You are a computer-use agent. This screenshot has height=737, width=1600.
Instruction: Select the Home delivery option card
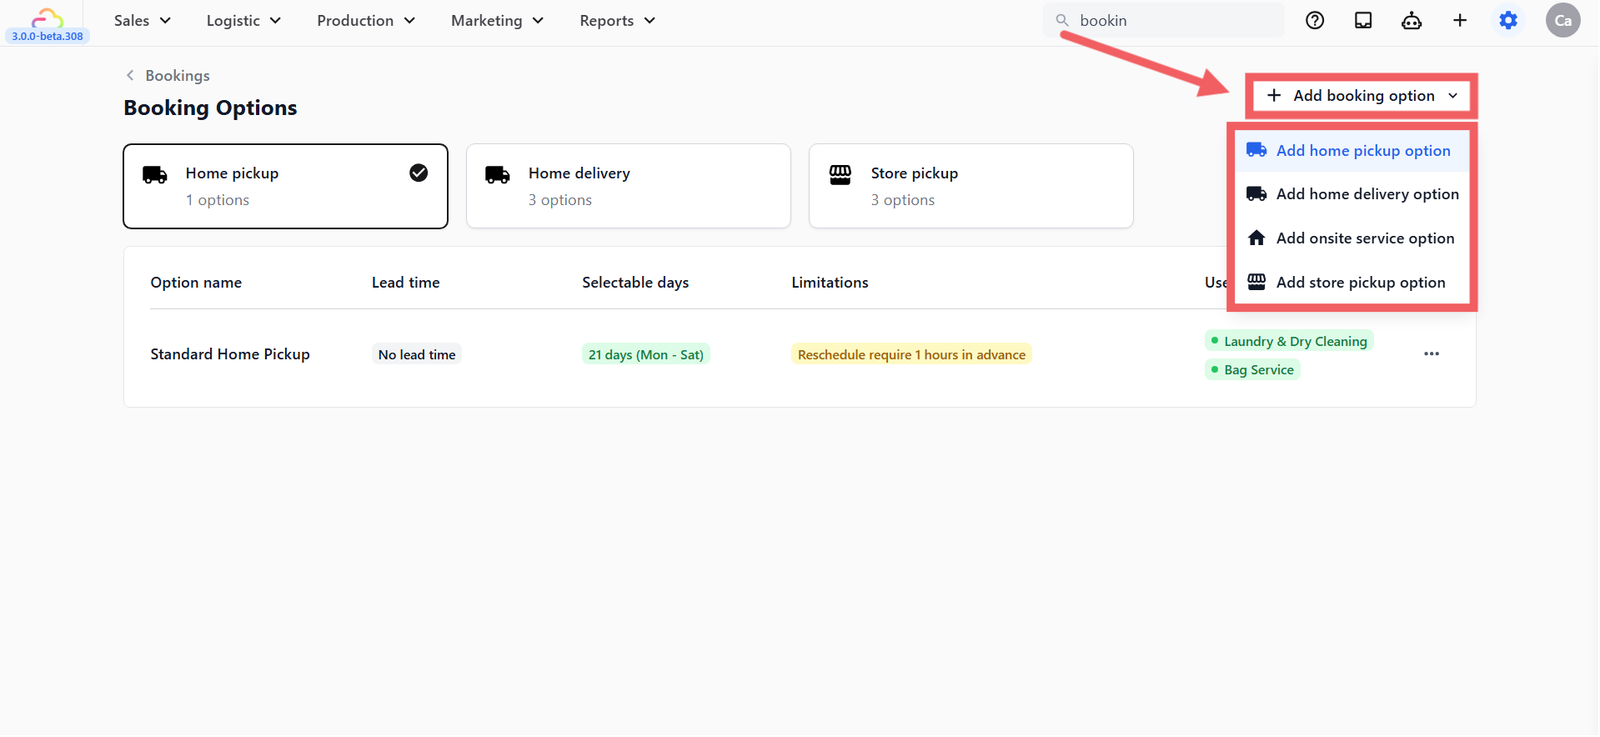[x=628, y=186]
